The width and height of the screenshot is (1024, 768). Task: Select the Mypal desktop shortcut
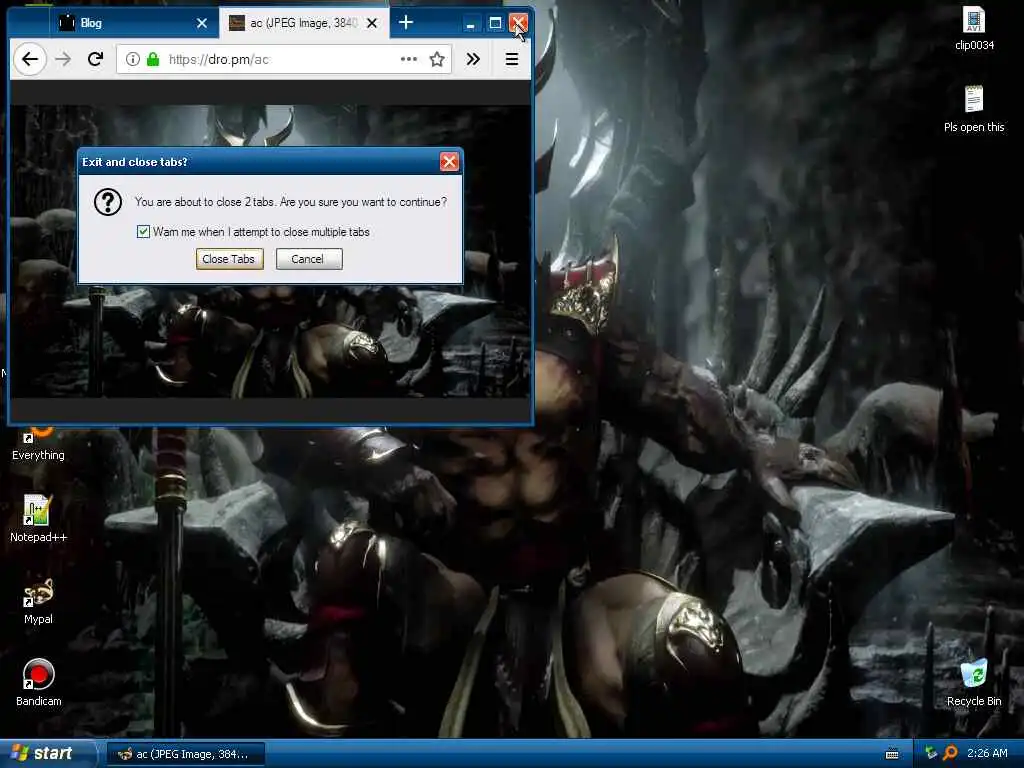click(x=38, y=601)
